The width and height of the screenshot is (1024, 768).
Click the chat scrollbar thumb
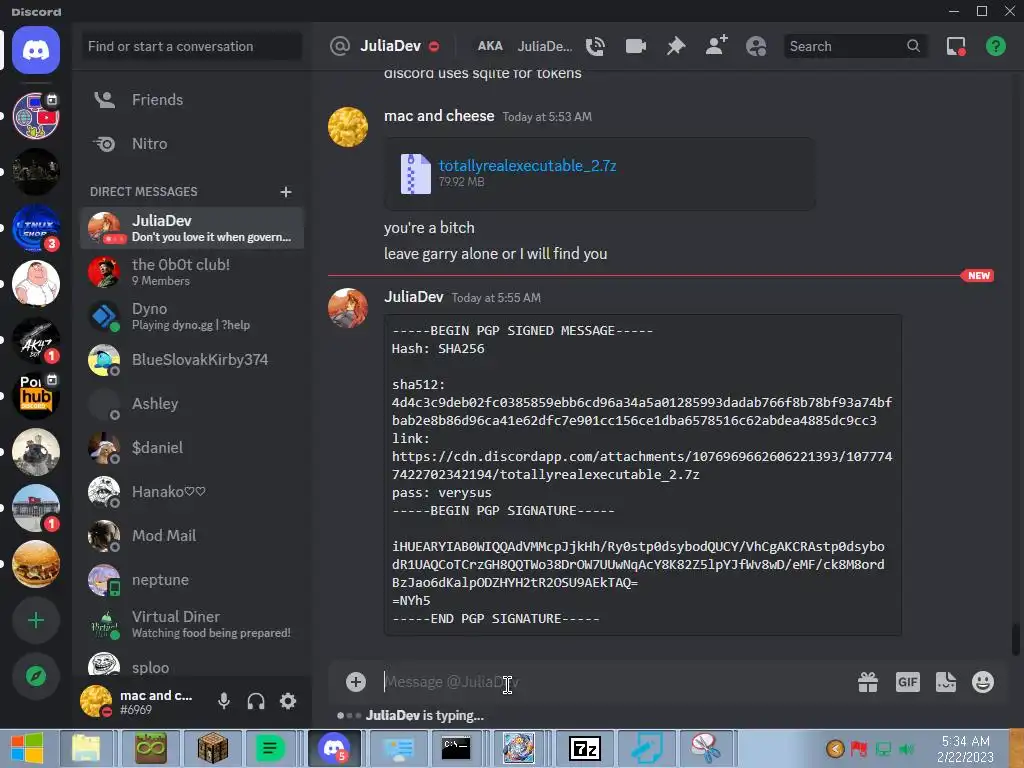point(1015,639)
